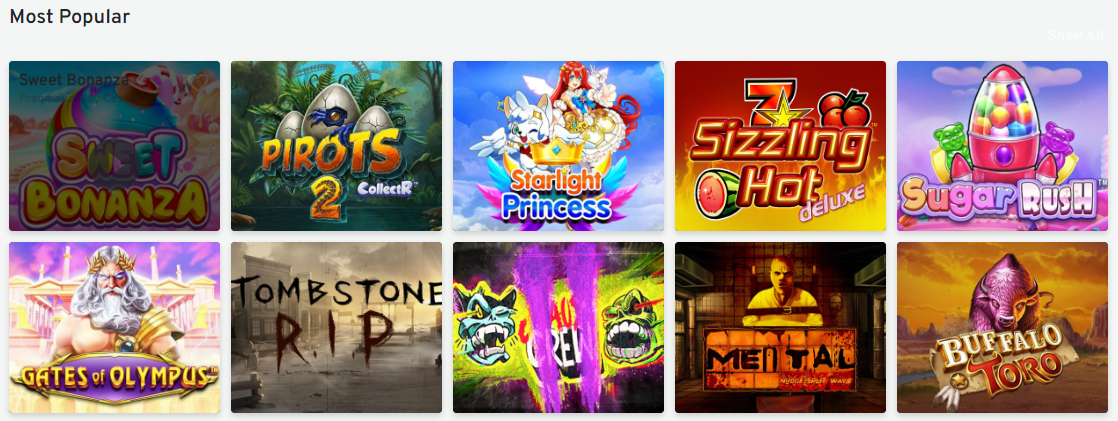1118x421 pixels.
Task: Open Sizzling Hot deluxe slot
Action: (x=780, y=146)
